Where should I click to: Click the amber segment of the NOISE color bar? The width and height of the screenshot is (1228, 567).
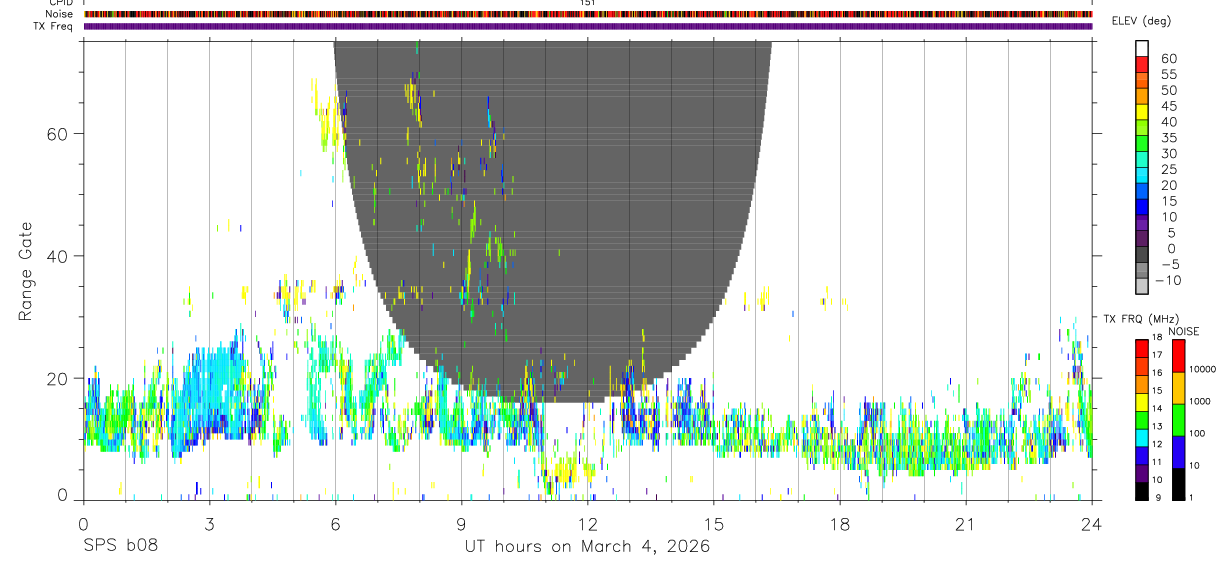[1178, 388]
